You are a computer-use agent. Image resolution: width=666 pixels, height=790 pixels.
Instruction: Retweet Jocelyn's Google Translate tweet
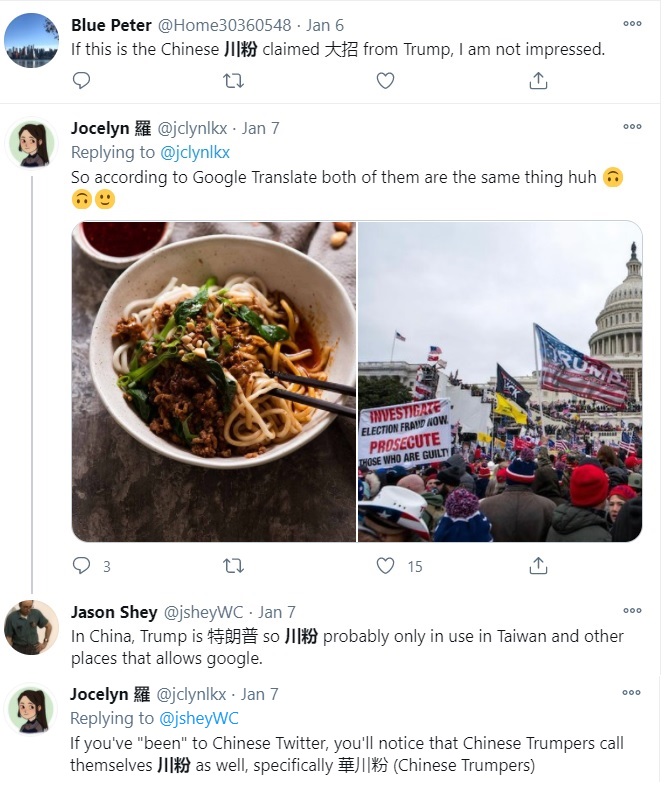click(x=233, y=566)
